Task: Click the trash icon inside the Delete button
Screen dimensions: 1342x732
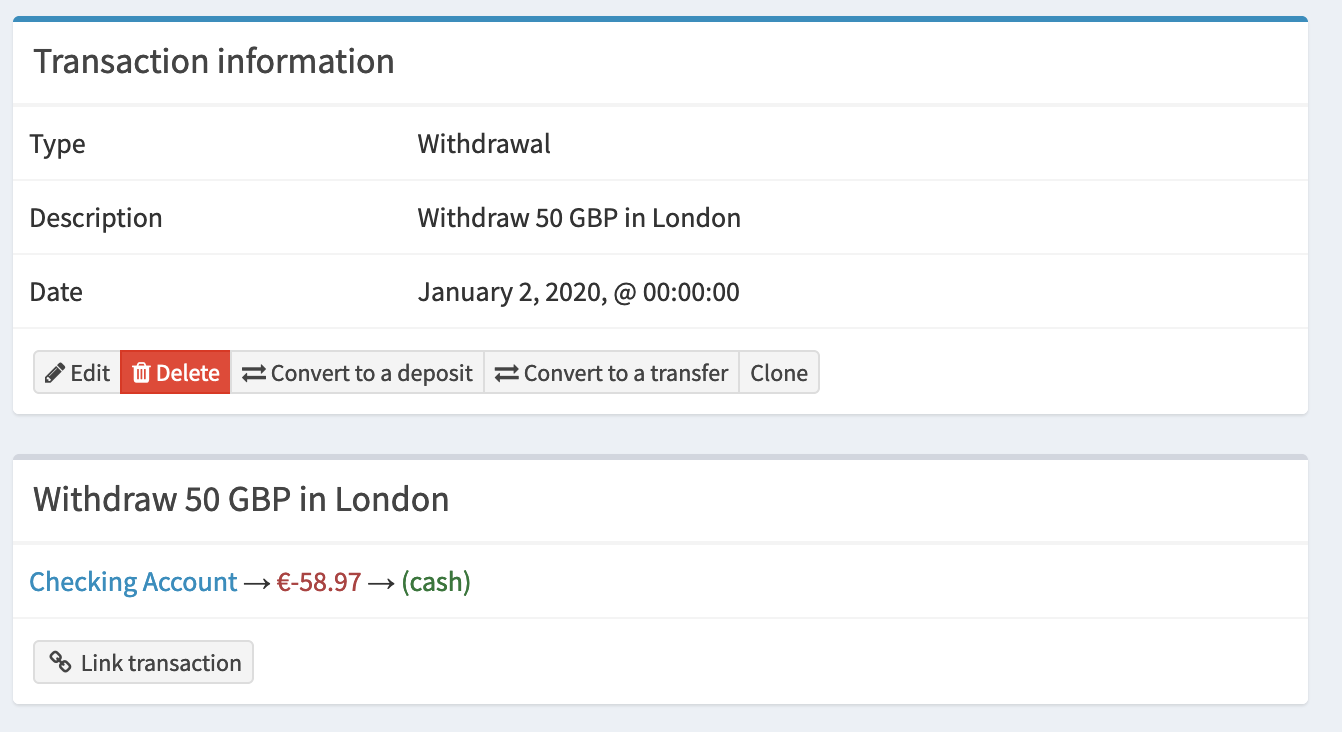Action: tap(140, 372)
